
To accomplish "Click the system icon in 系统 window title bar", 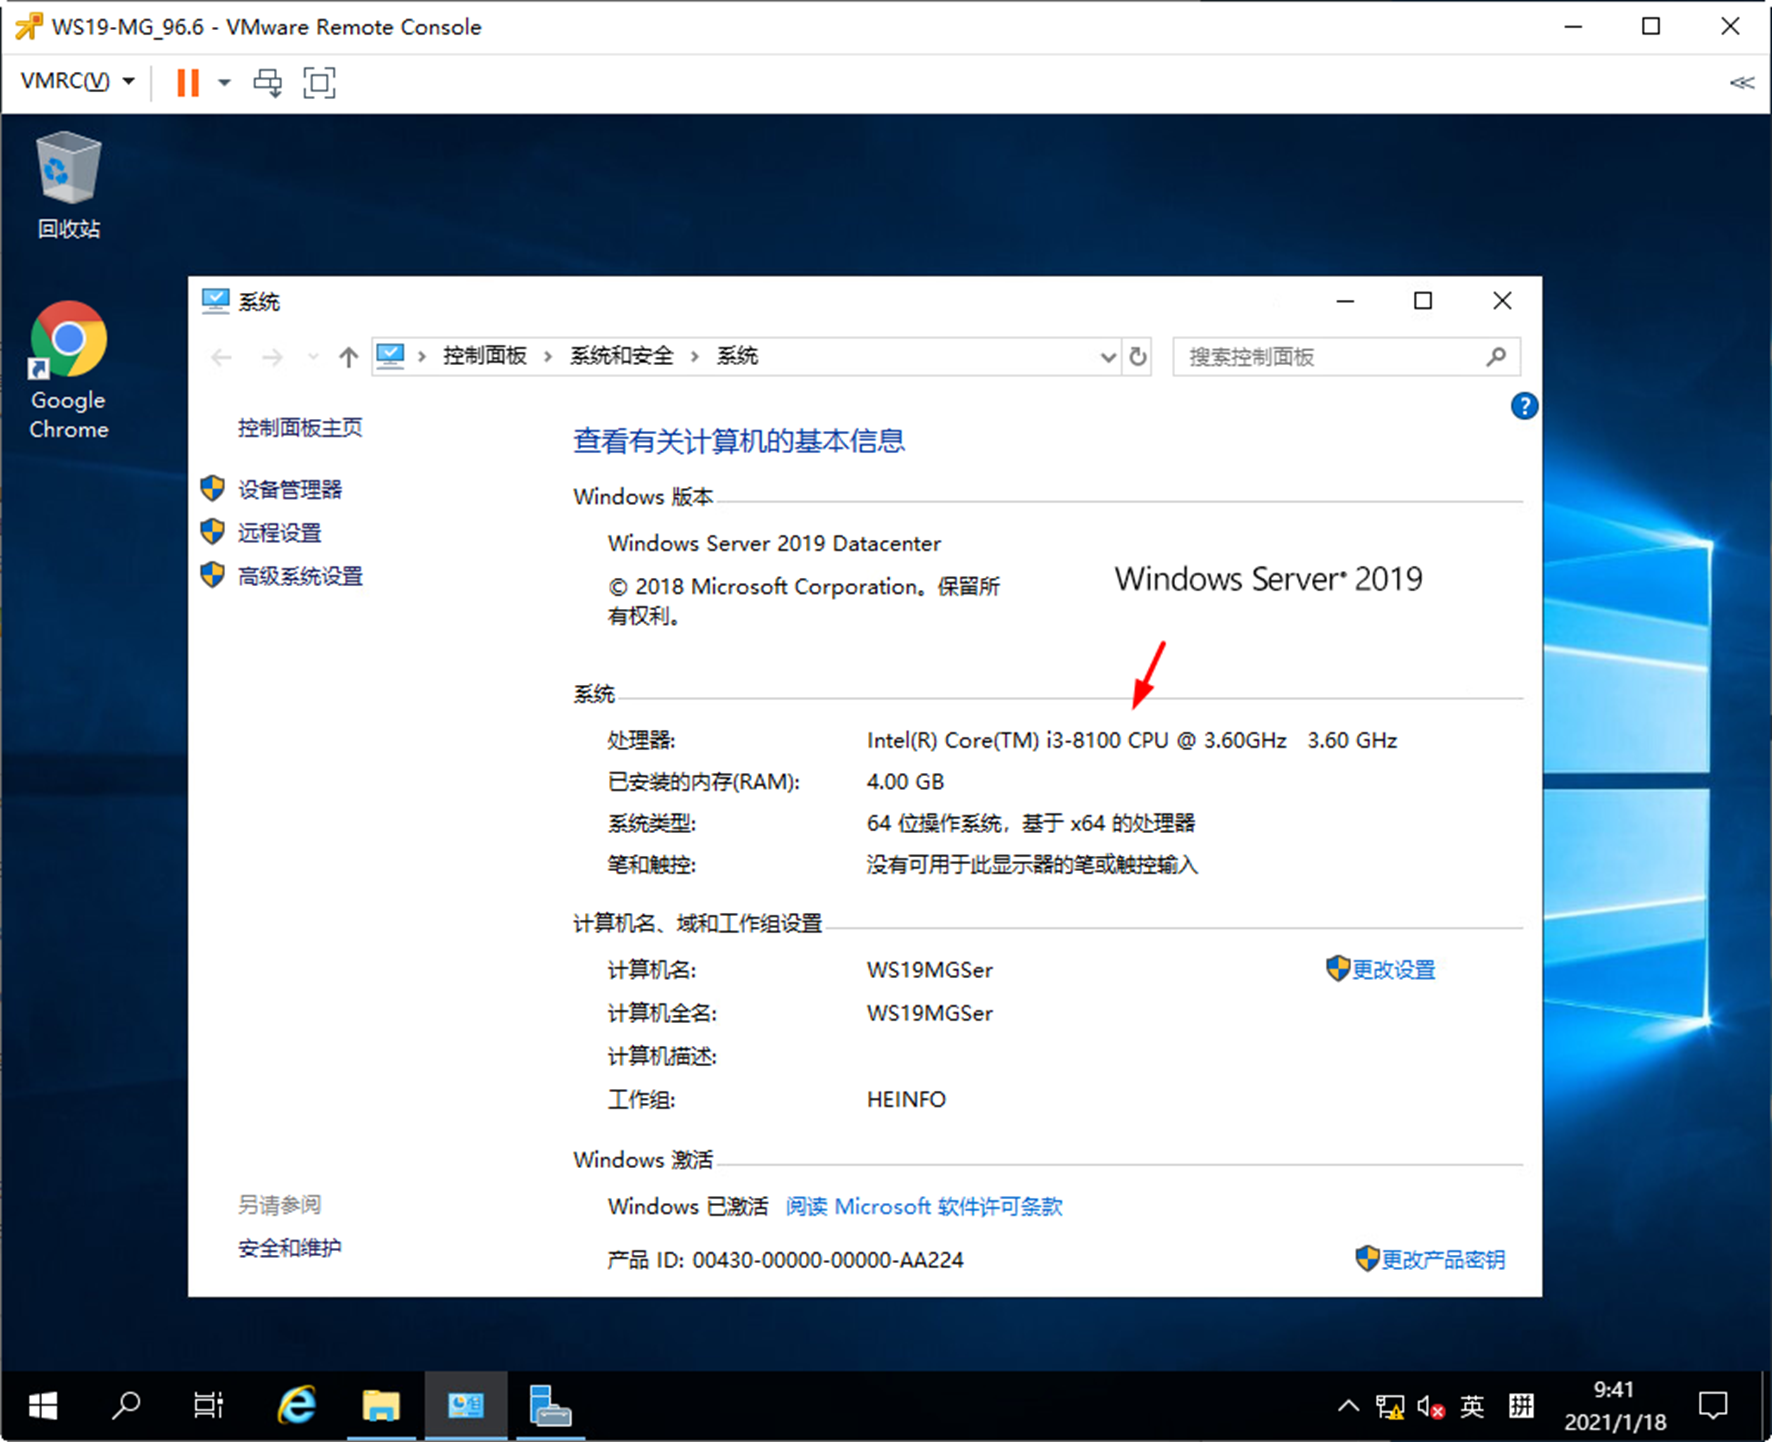I will [x=215, y=301].
